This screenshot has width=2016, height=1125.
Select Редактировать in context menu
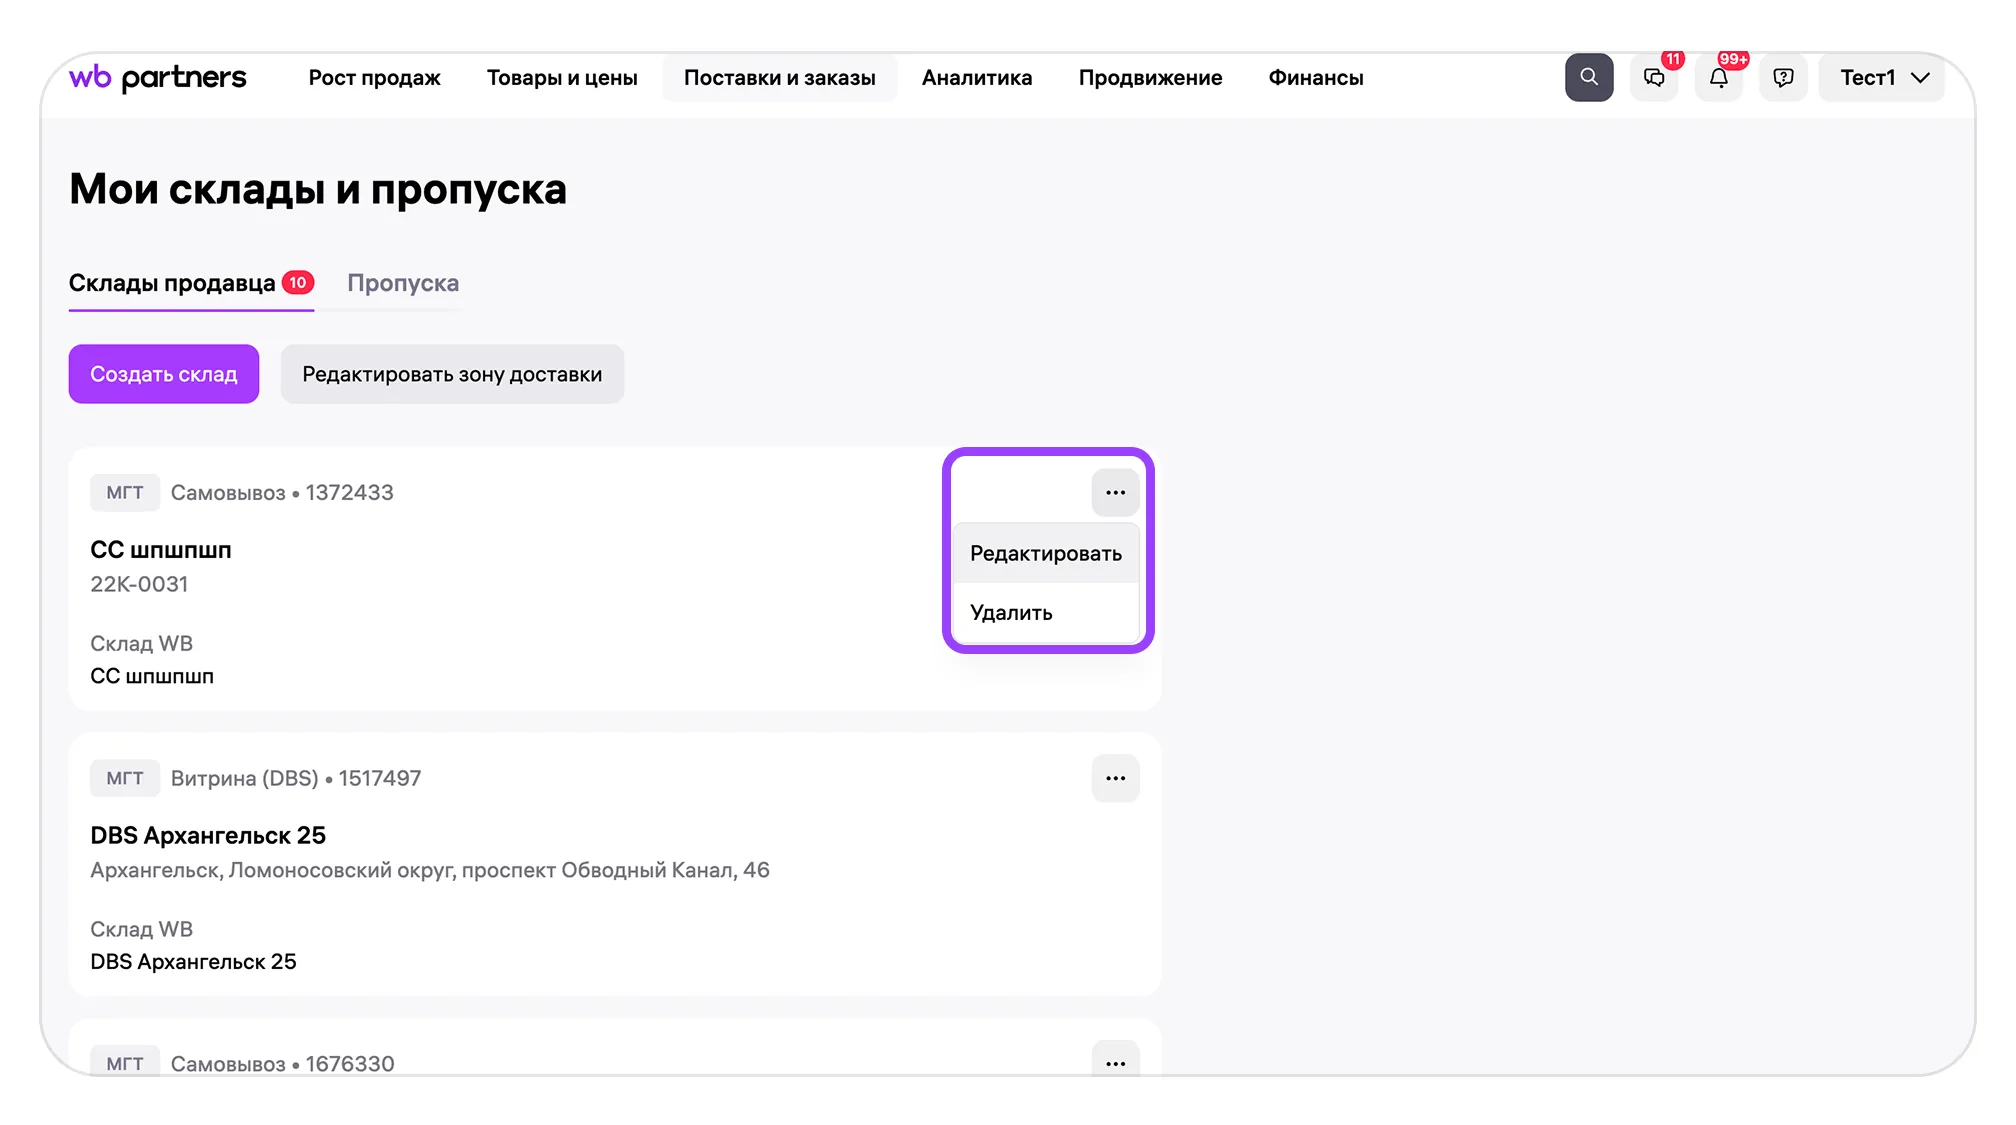pyautogui.click(x=1045, y=554)
